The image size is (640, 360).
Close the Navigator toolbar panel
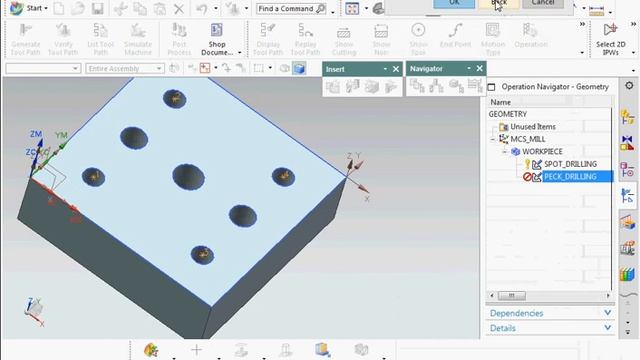coord(479,69)
